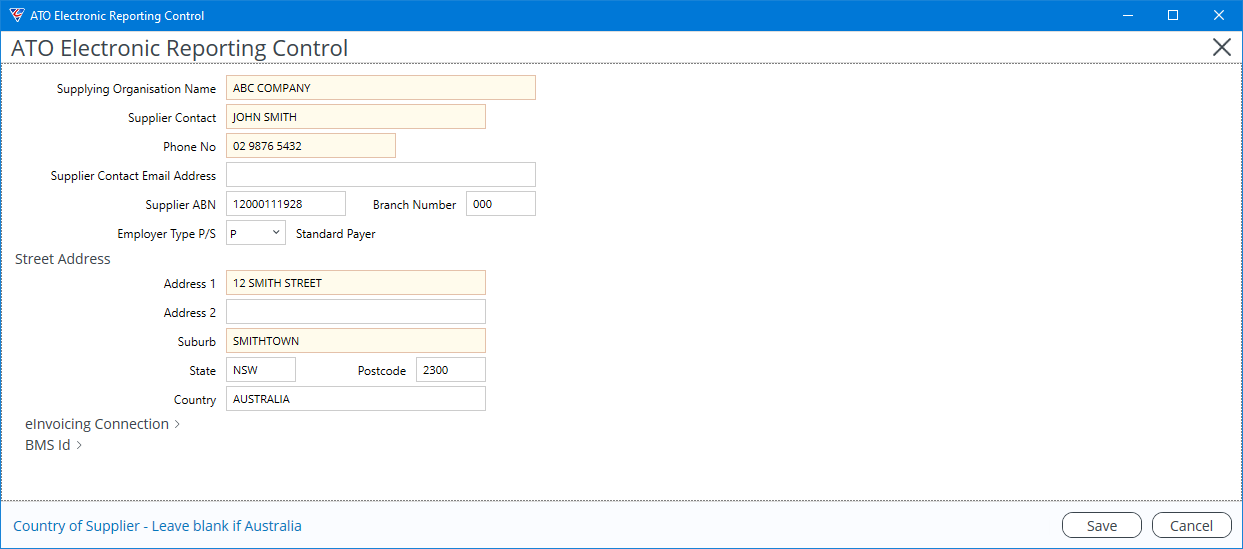
Task: Focus the Phone No field
Action: 311,146
